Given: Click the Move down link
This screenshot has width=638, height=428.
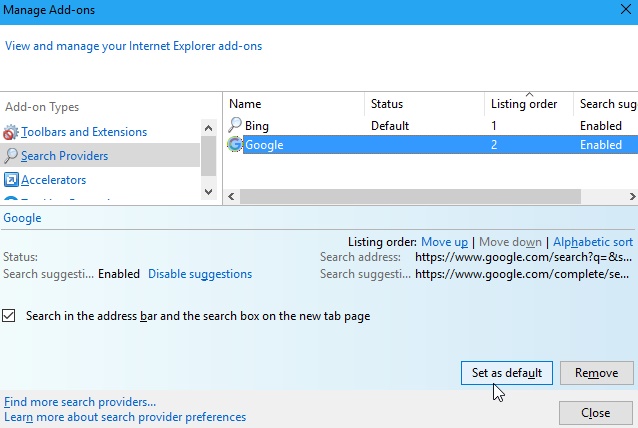Looking at the screenshot, I should click(x=510, y=242).
